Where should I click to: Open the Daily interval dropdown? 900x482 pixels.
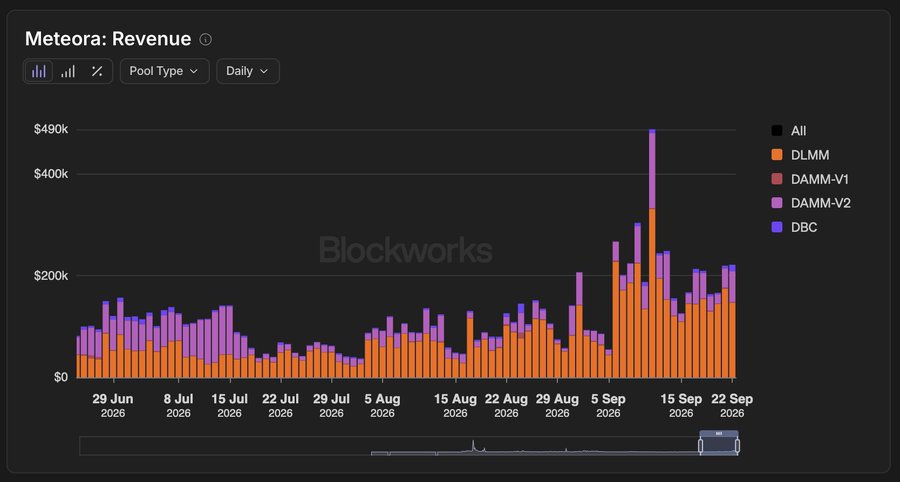click(x=247, y=71)
